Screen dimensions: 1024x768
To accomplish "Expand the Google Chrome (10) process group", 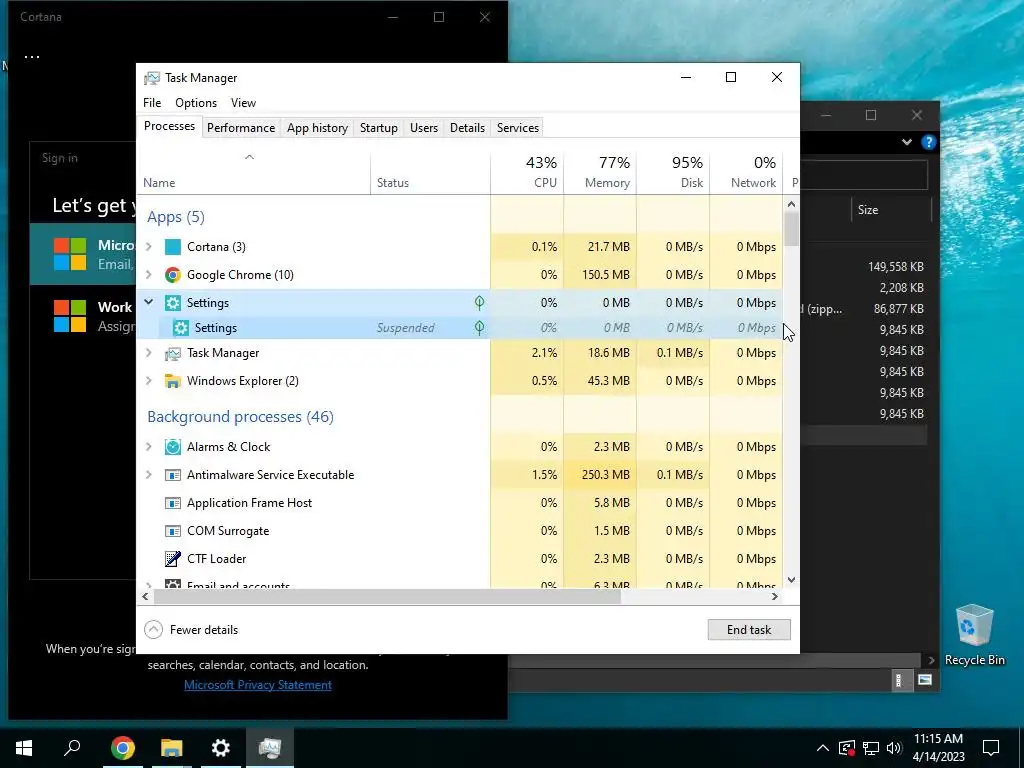I will (x=149, y=275).
